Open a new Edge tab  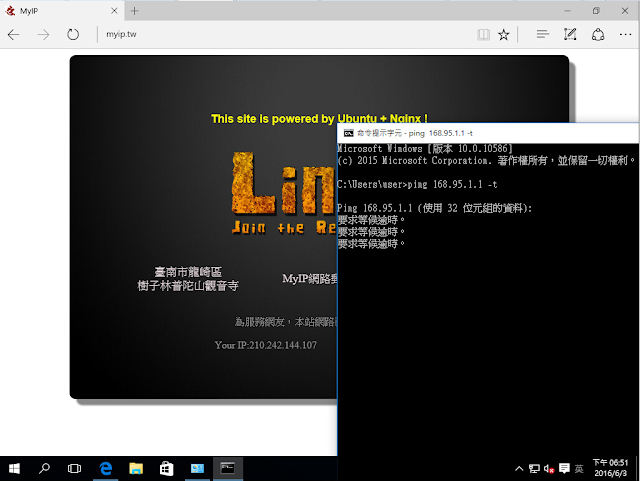click(x=134, y=11)
